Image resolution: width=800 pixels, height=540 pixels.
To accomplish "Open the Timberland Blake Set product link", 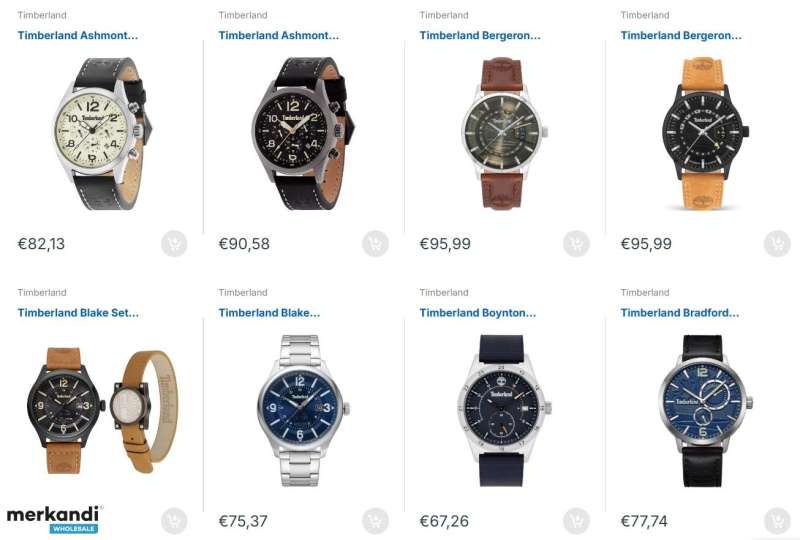I will coord(78,312).
